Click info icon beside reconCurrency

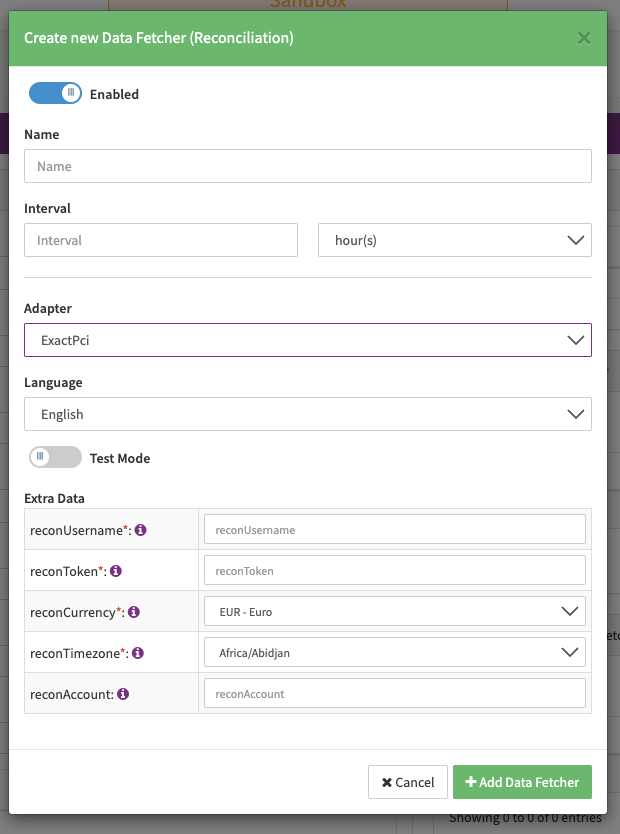tap(134, 612)
